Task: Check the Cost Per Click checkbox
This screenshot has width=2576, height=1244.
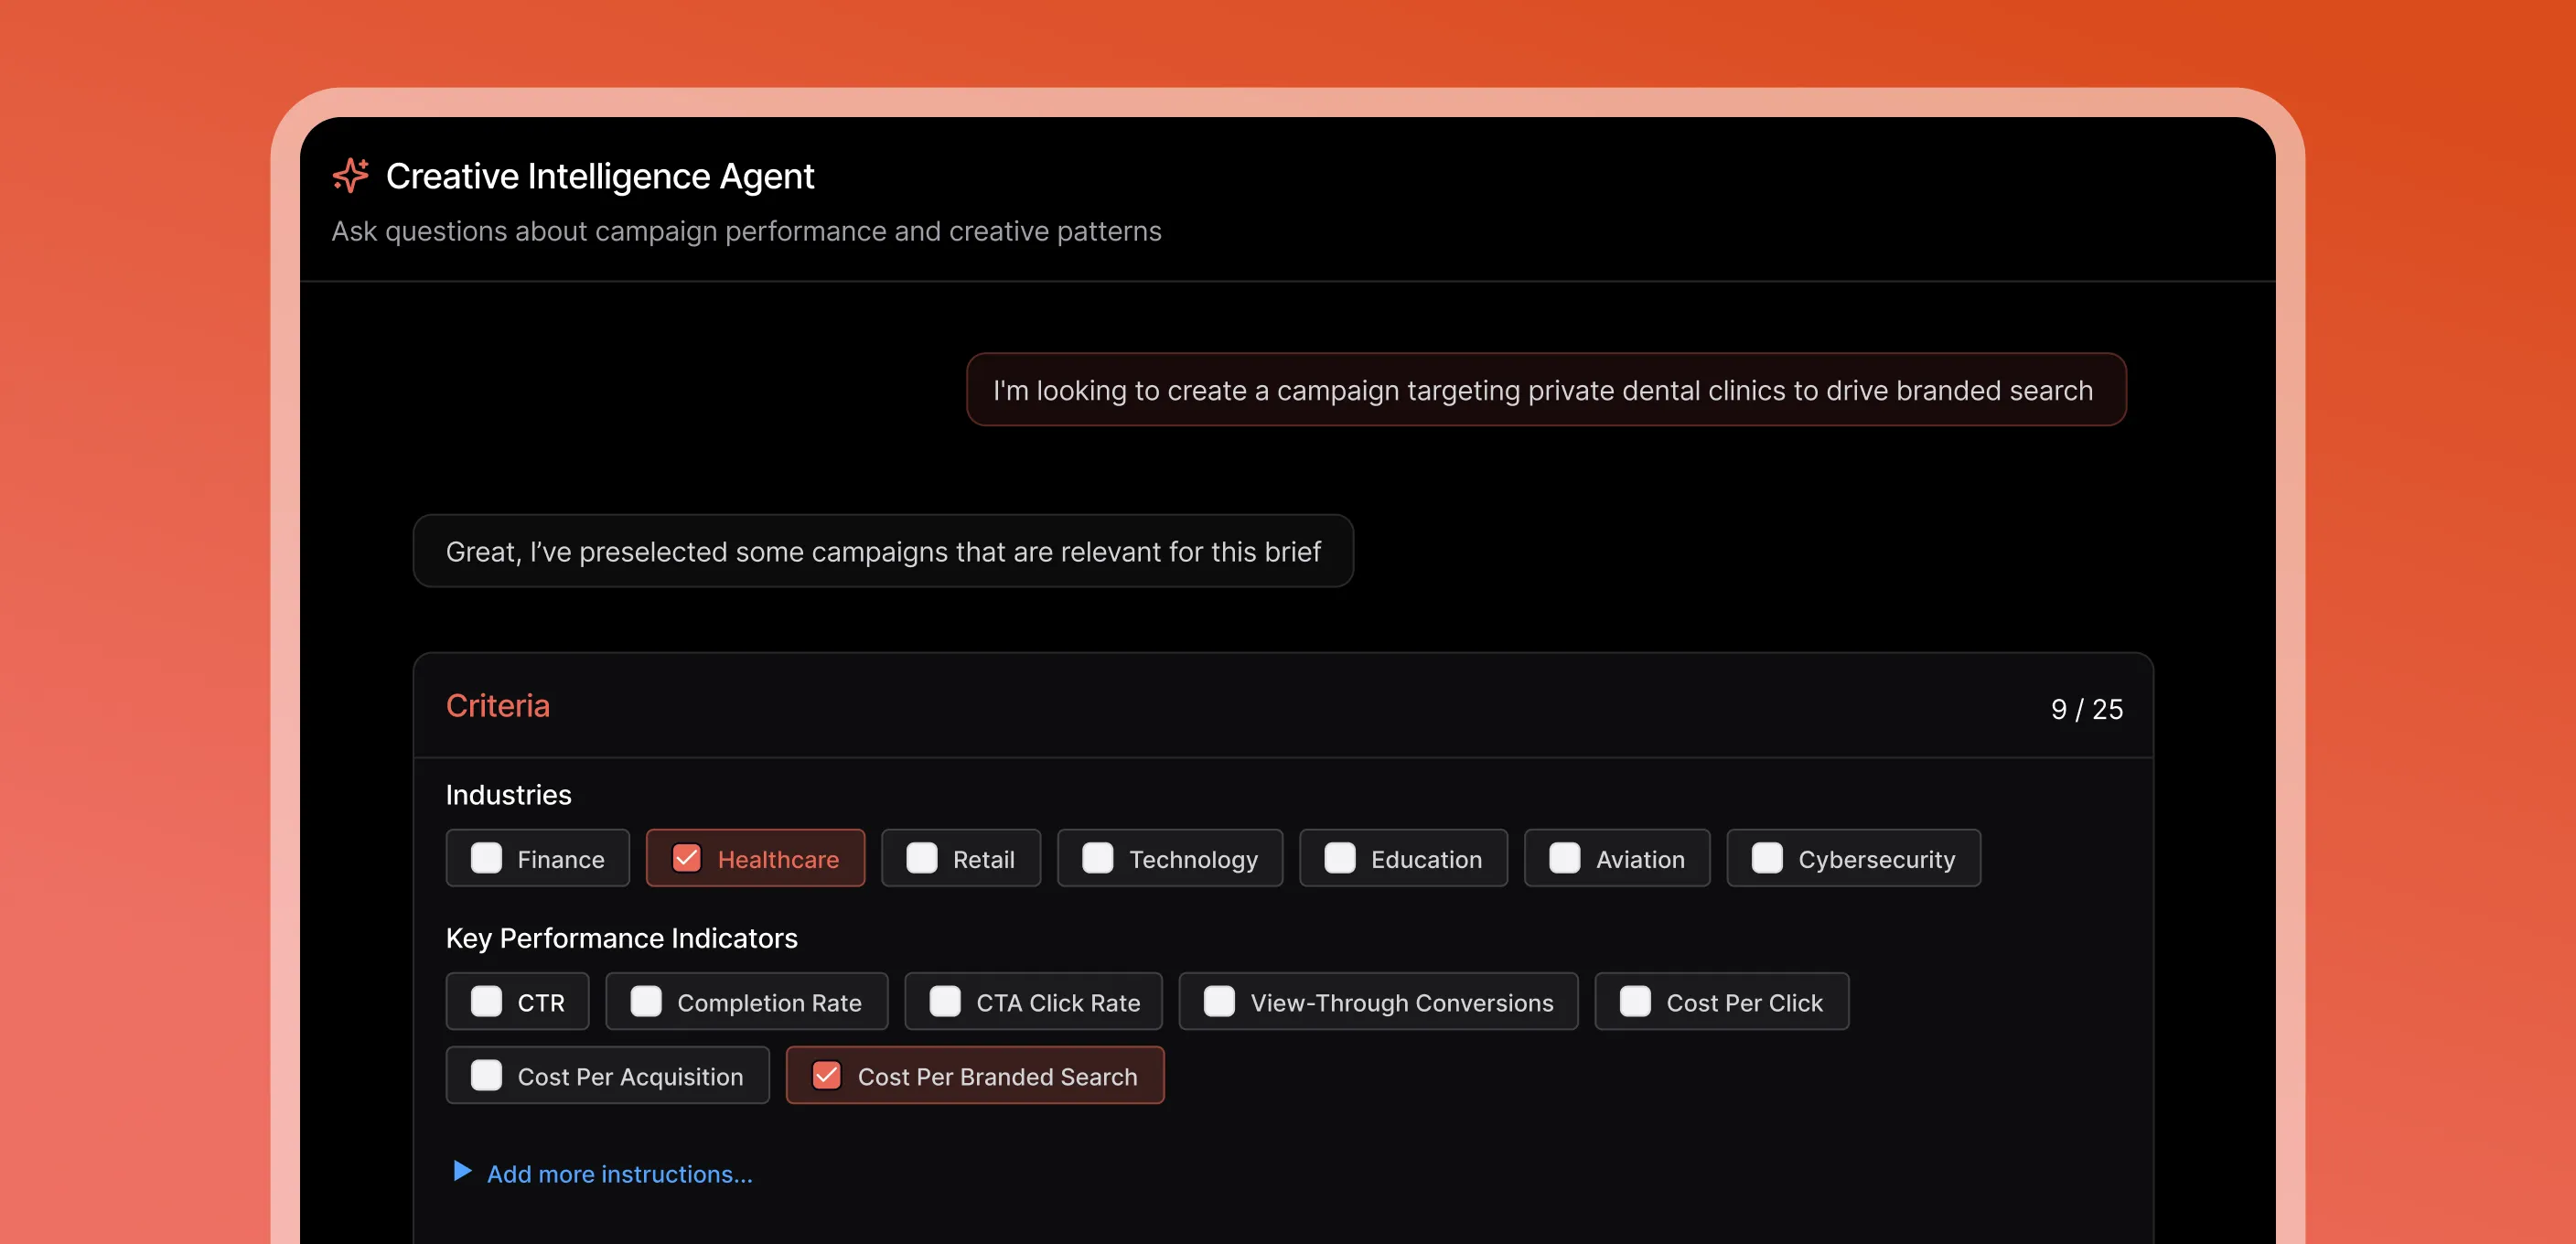Action: (x=1635, y=1001)
